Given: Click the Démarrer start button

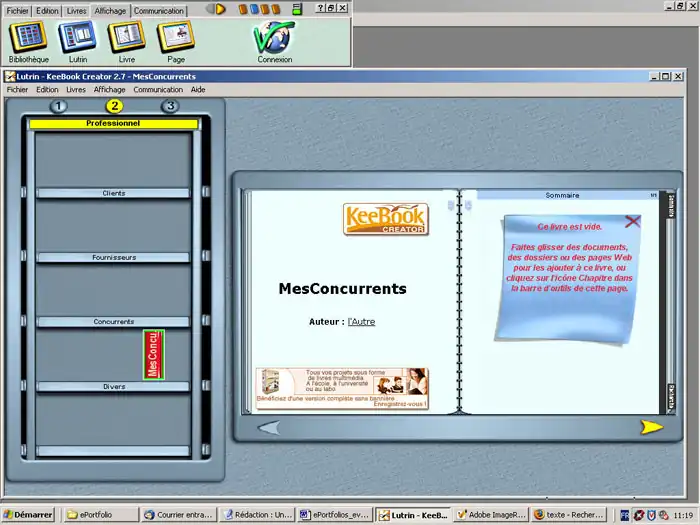Looking at the screenshot, I should 28,515.
